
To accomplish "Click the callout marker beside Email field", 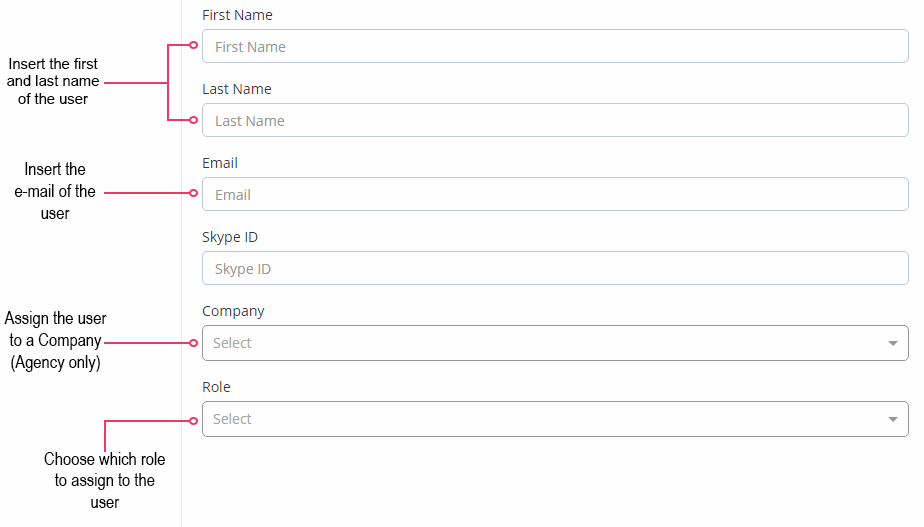I will click(193, 193).
